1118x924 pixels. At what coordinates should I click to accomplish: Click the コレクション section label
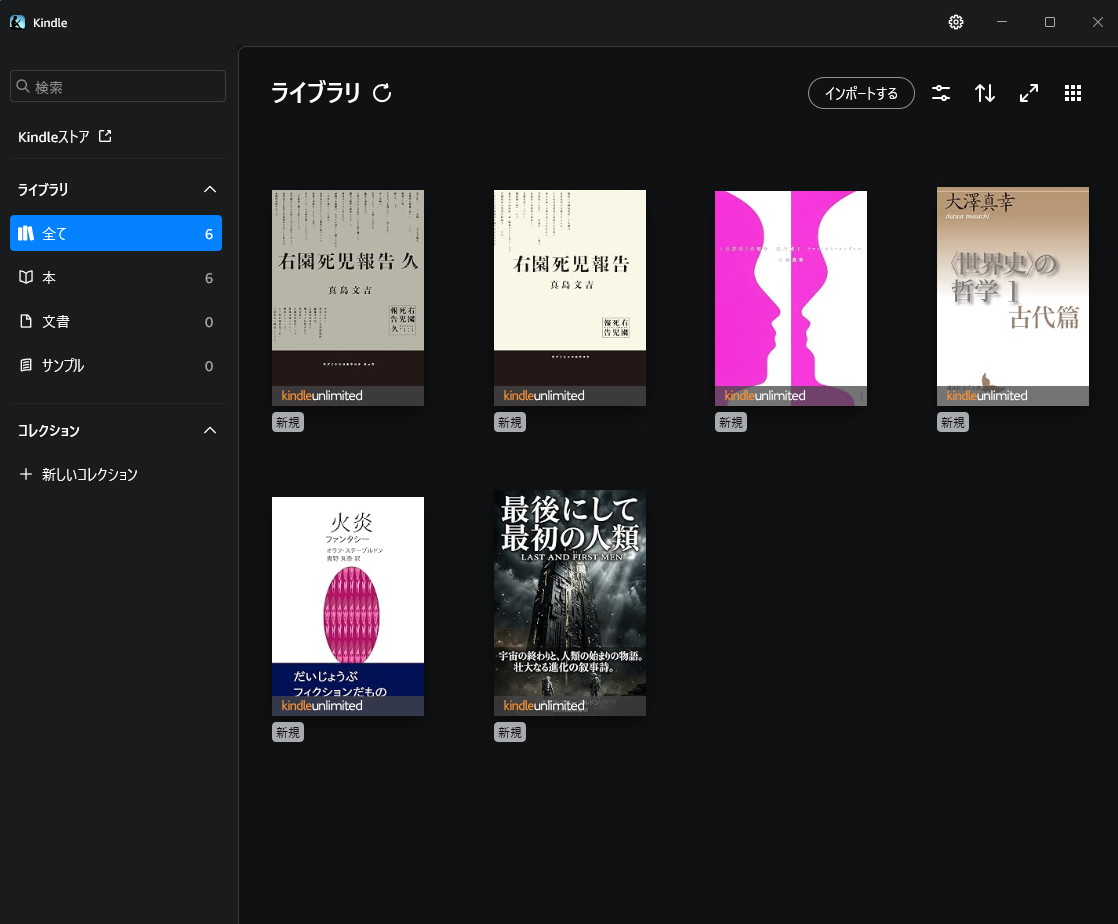pyautogui.click(x=48, y=430)
